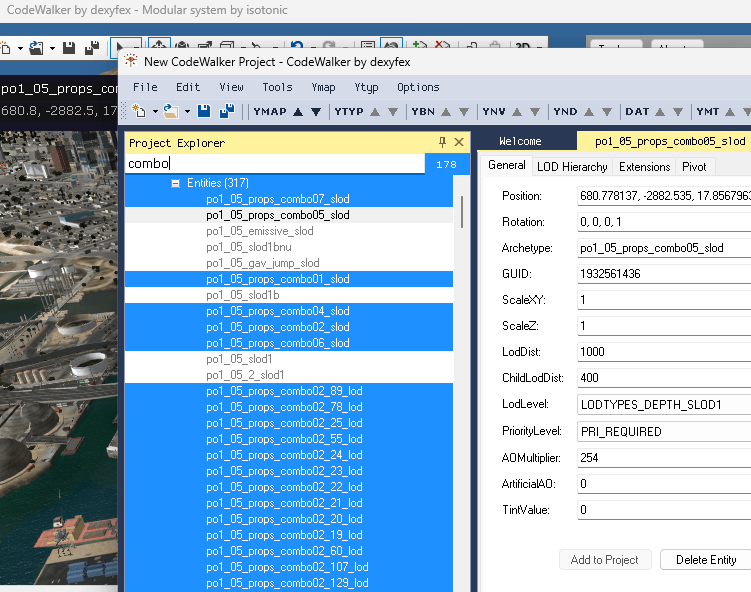Open the Tools menu
This screenshot has width=751, height=592.
[x=277, y=87]
